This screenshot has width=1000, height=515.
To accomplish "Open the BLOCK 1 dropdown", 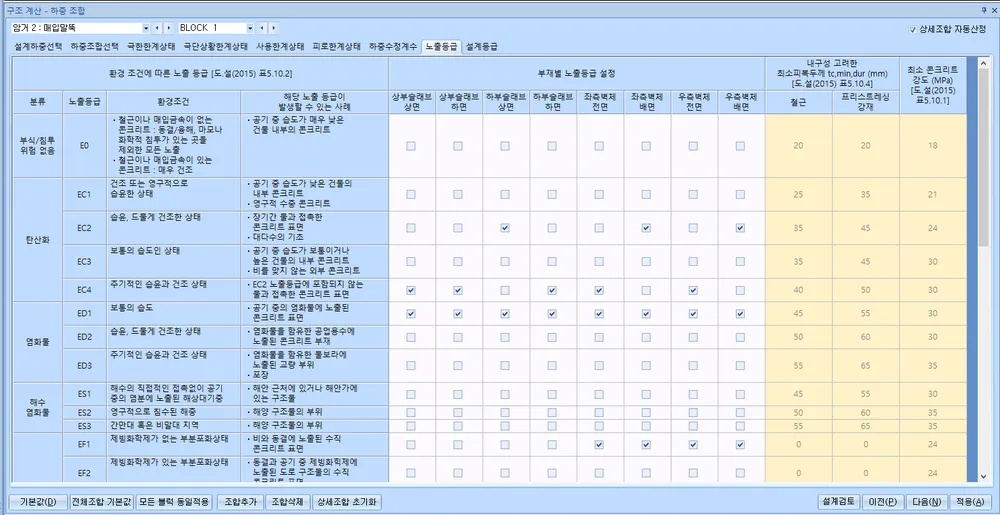I will coord(251,28).
